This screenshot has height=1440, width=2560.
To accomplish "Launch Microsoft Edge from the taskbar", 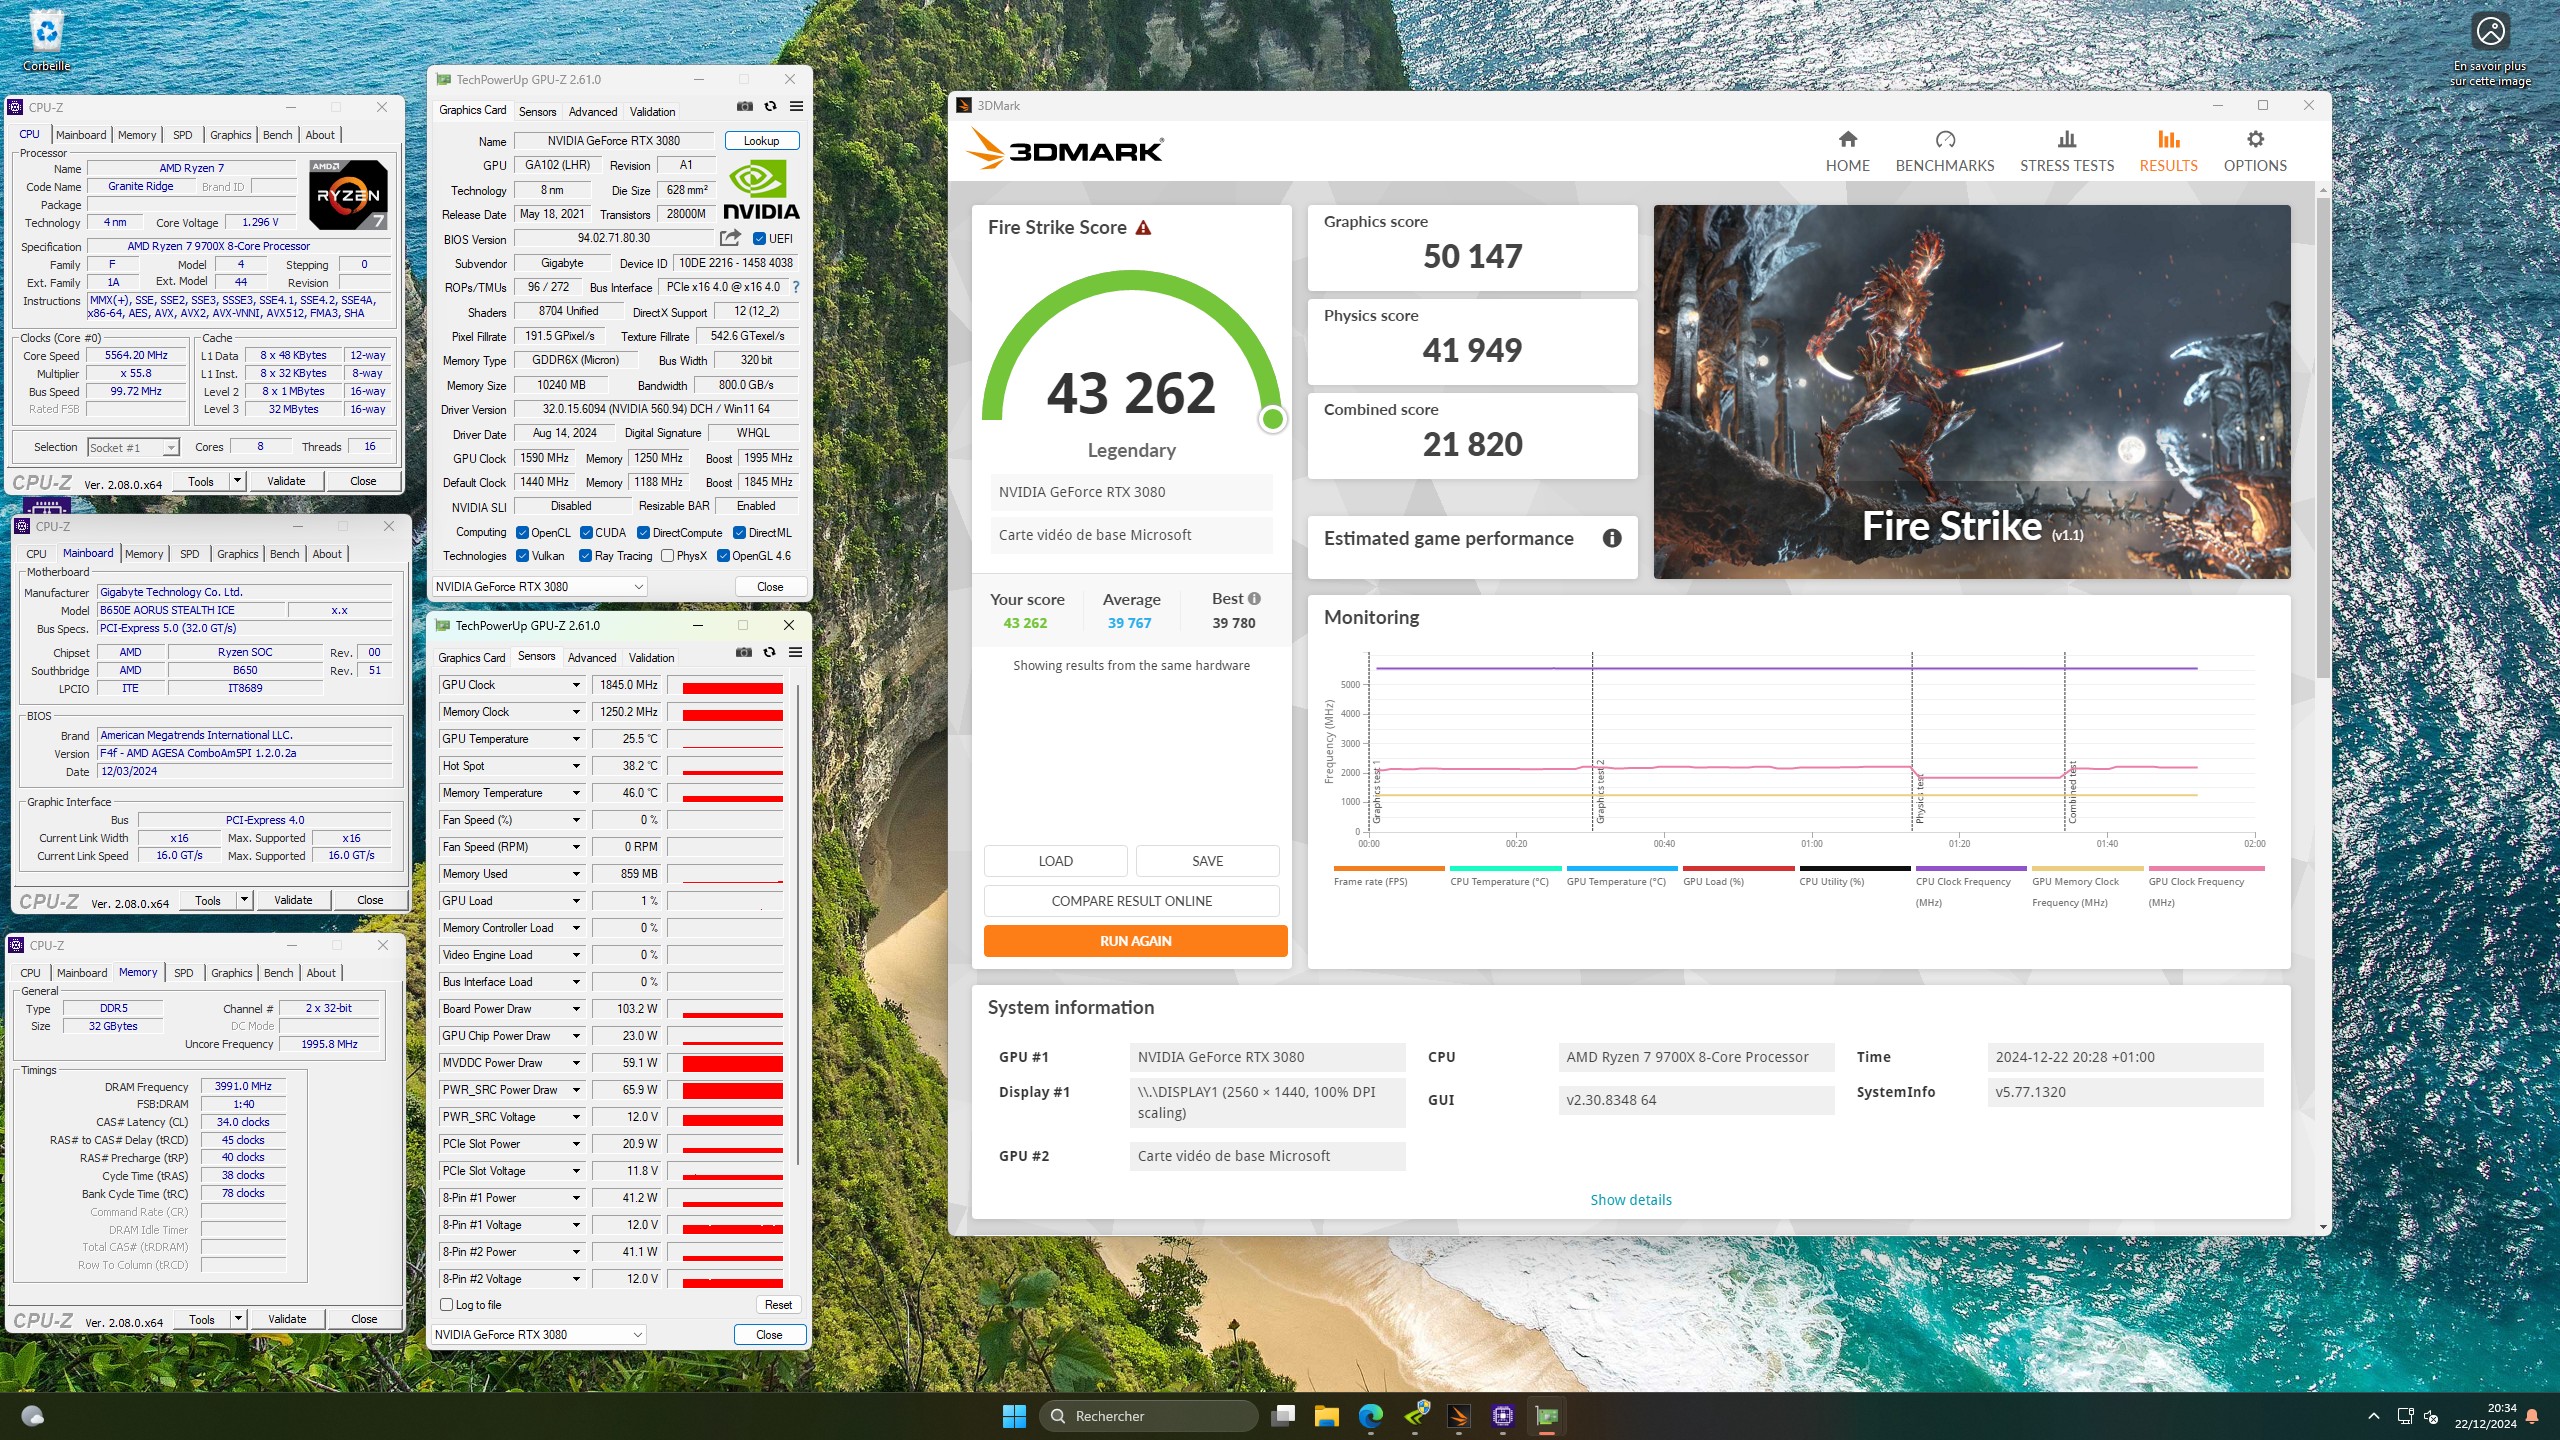I will [1370, 1416].
